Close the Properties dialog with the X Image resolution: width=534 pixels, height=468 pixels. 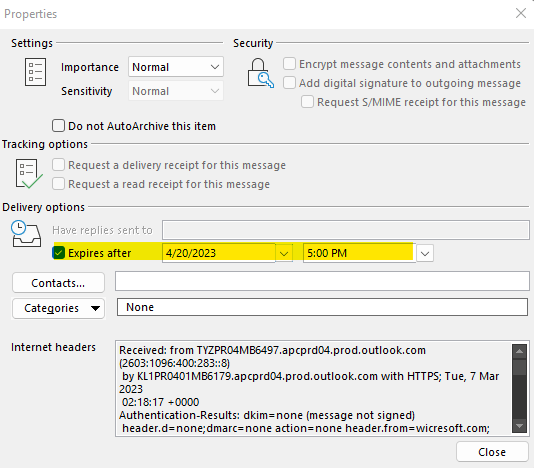click(521, 13)
